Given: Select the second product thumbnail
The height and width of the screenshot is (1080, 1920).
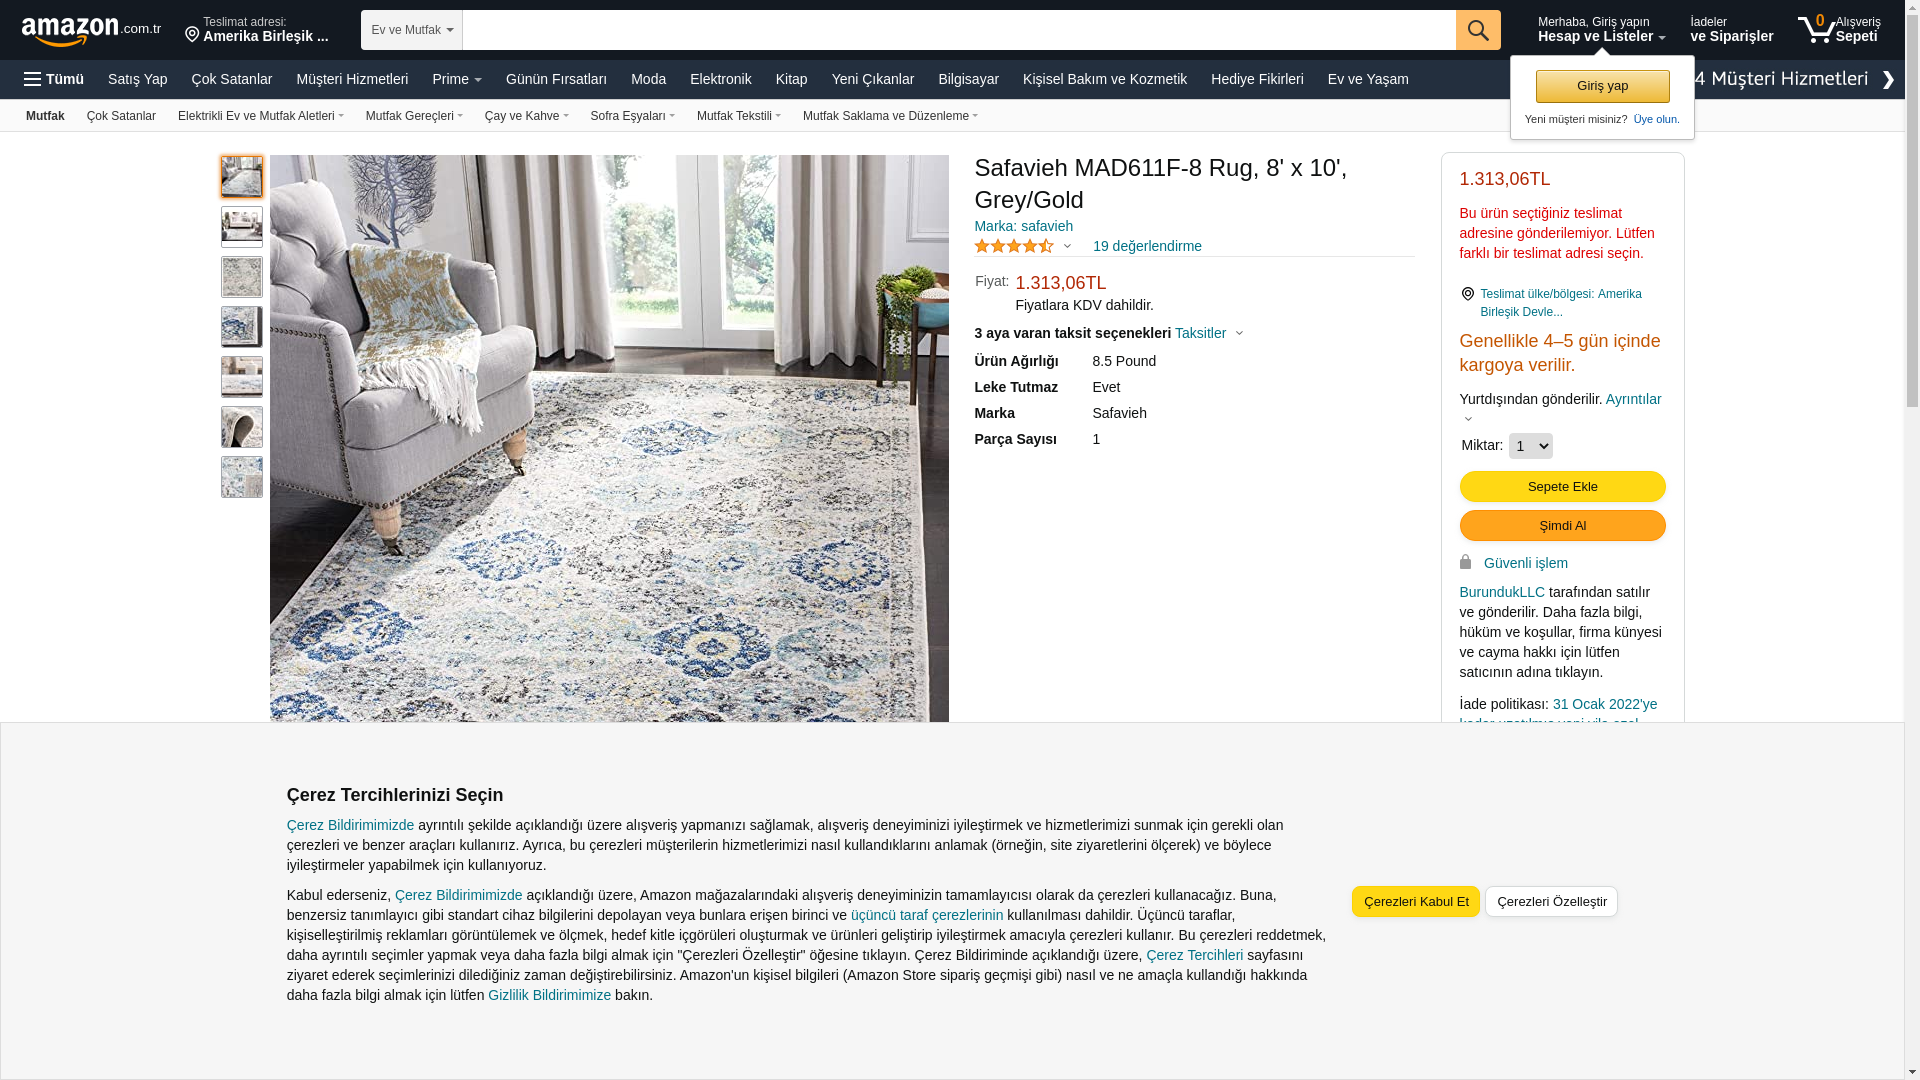Looking at the screenshot, I should pos(242,227).
